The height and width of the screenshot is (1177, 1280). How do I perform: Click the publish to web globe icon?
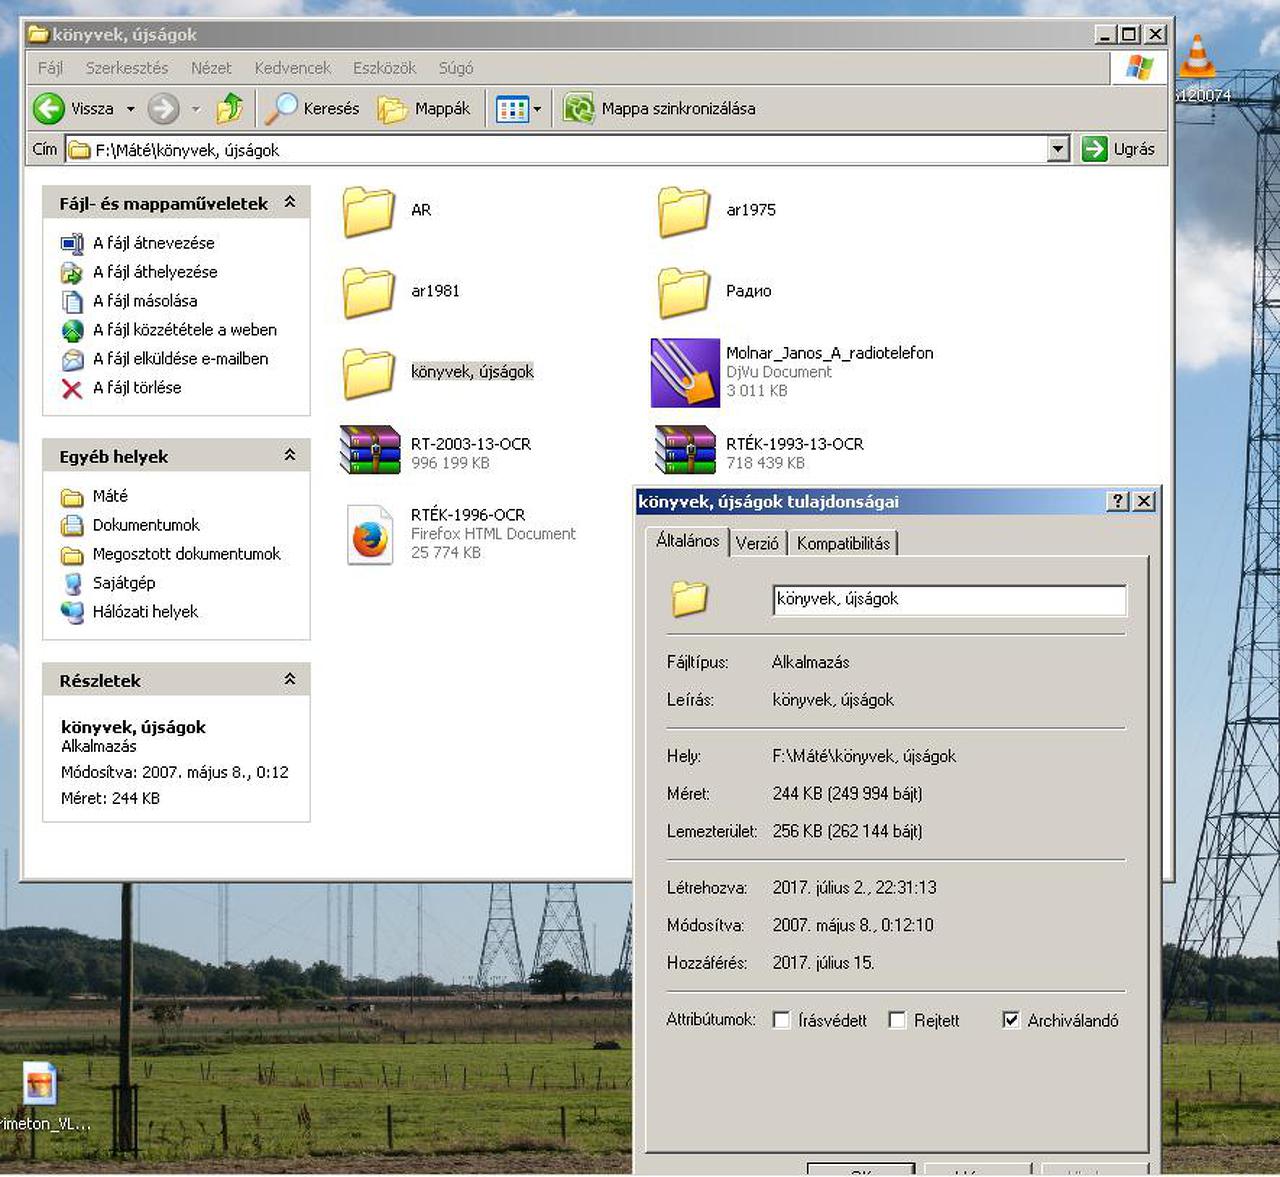coord(72,330)
